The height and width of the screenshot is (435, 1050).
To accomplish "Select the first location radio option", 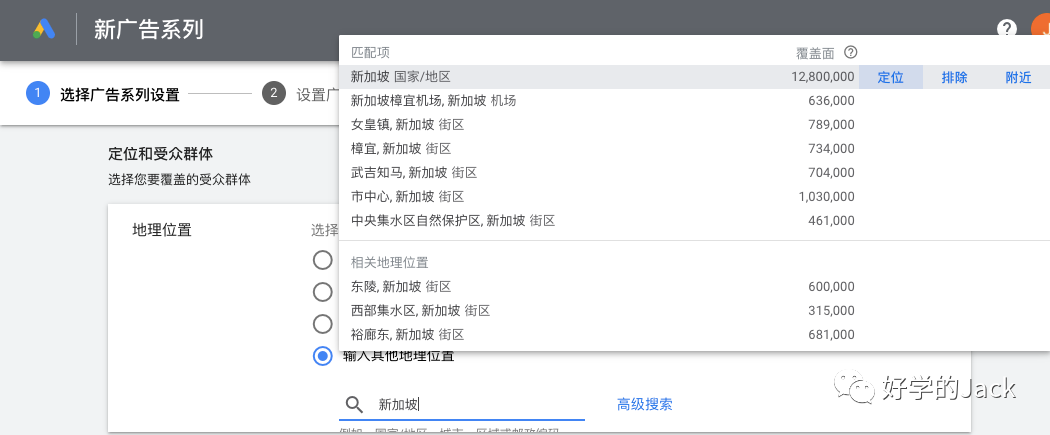I will pos(323,260).
